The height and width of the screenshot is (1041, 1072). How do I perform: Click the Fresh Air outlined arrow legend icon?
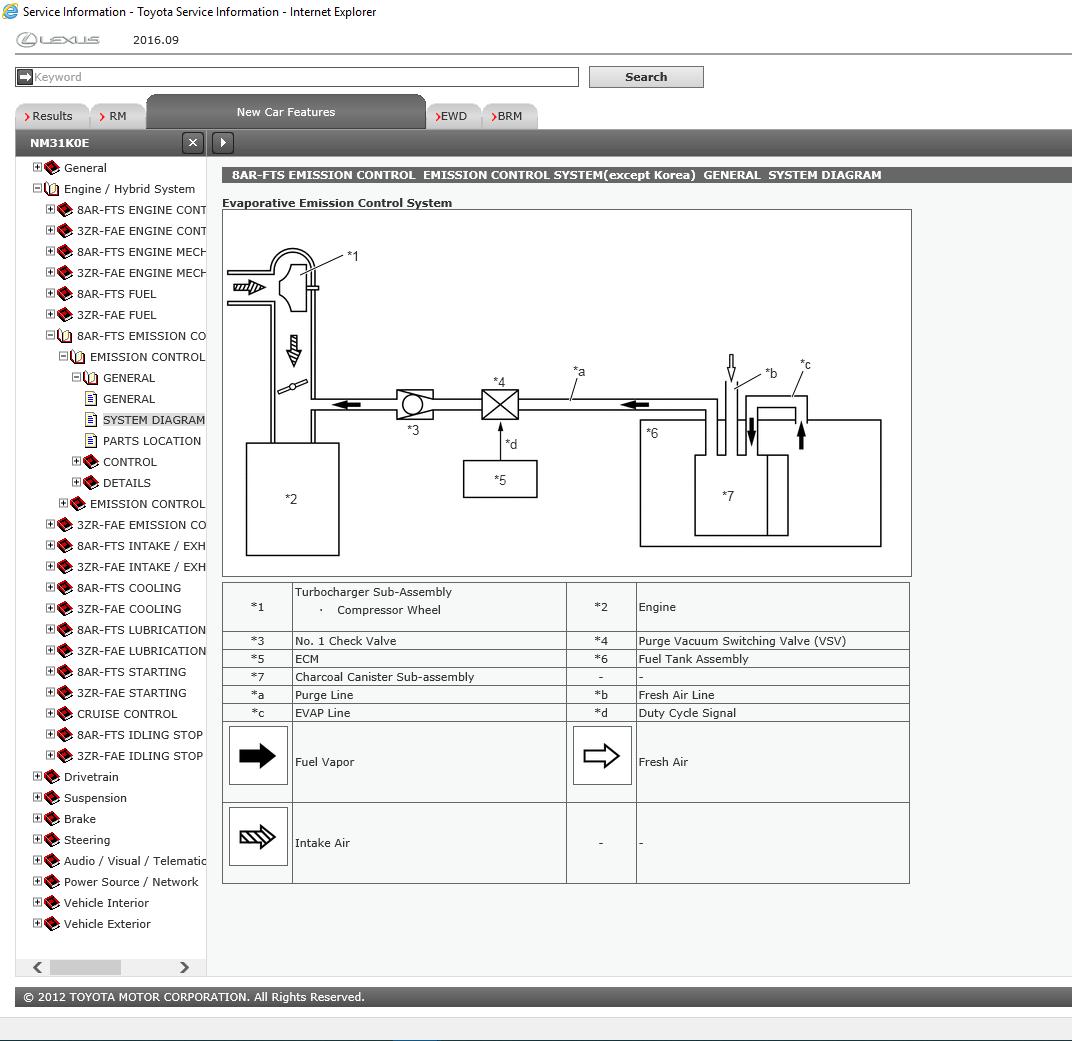[602, 755]
